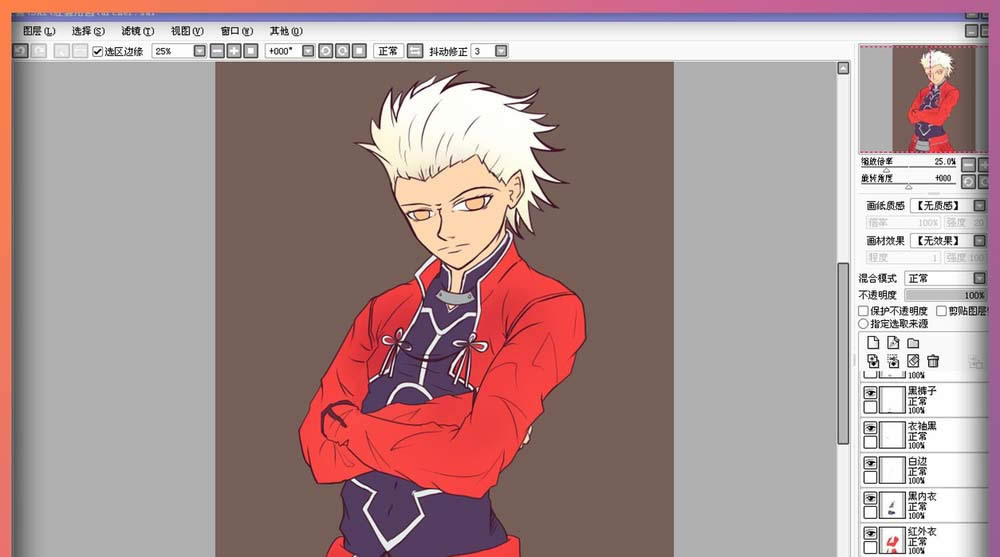Open the zoom percentage 25% dropdown
The height and width of the screenshot is (557, 1000).
(200, 51)
